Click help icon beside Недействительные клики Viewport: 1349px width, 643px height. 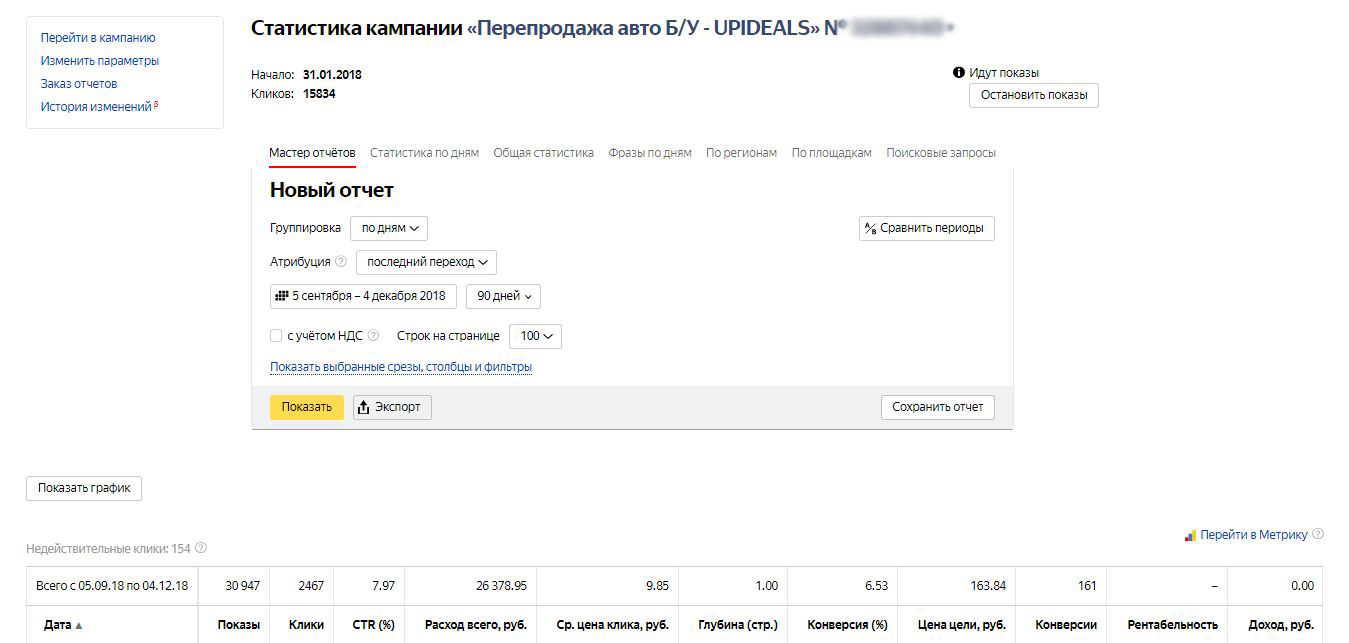pyautogui.click(x=201, y=548)
